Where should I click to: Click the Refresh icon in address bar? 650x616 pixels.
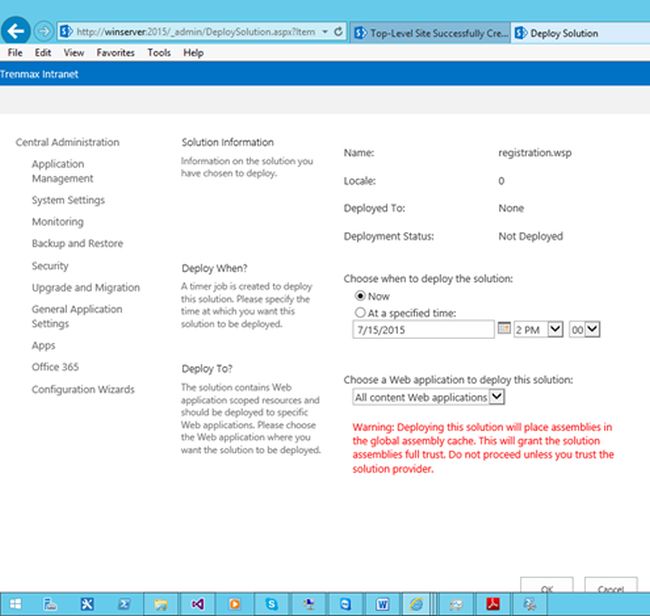(x=338, y=32)
